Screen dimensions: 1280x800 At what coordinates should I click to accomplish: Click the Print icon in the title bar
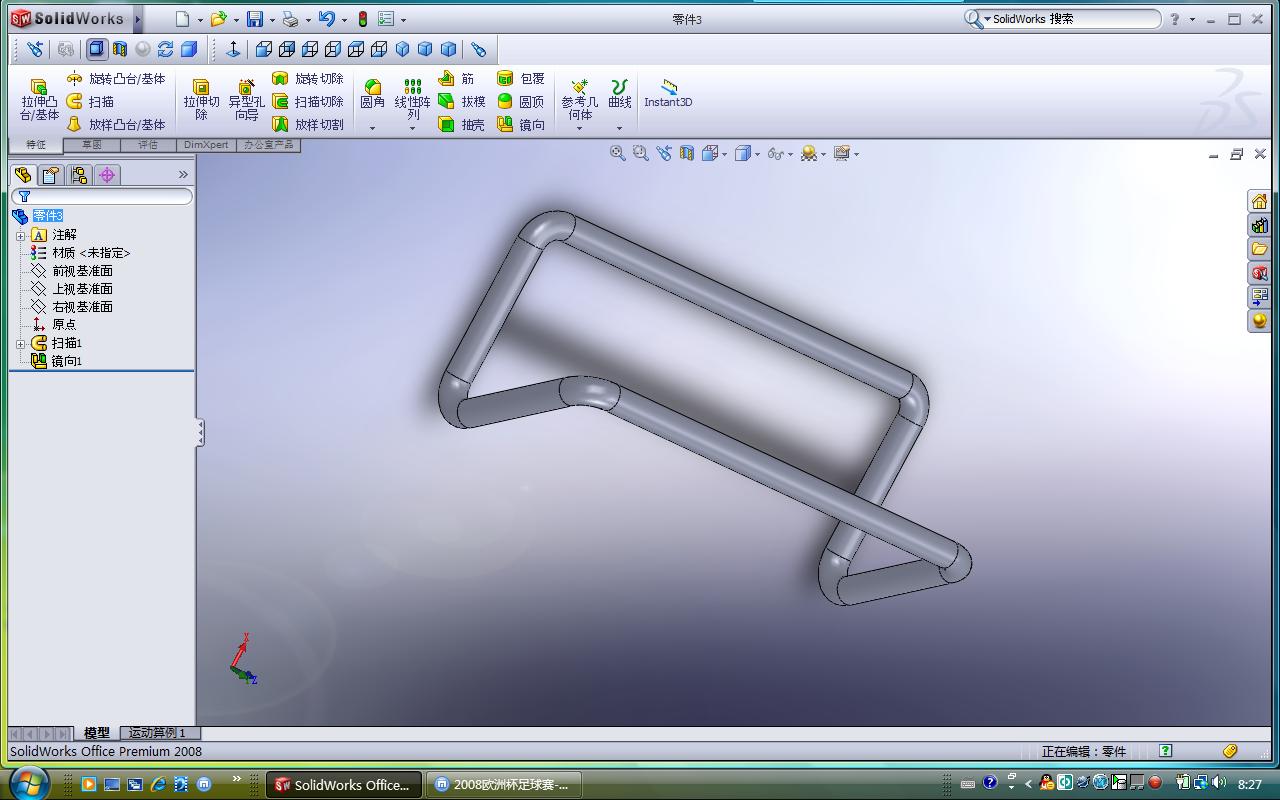coord(290,19)
